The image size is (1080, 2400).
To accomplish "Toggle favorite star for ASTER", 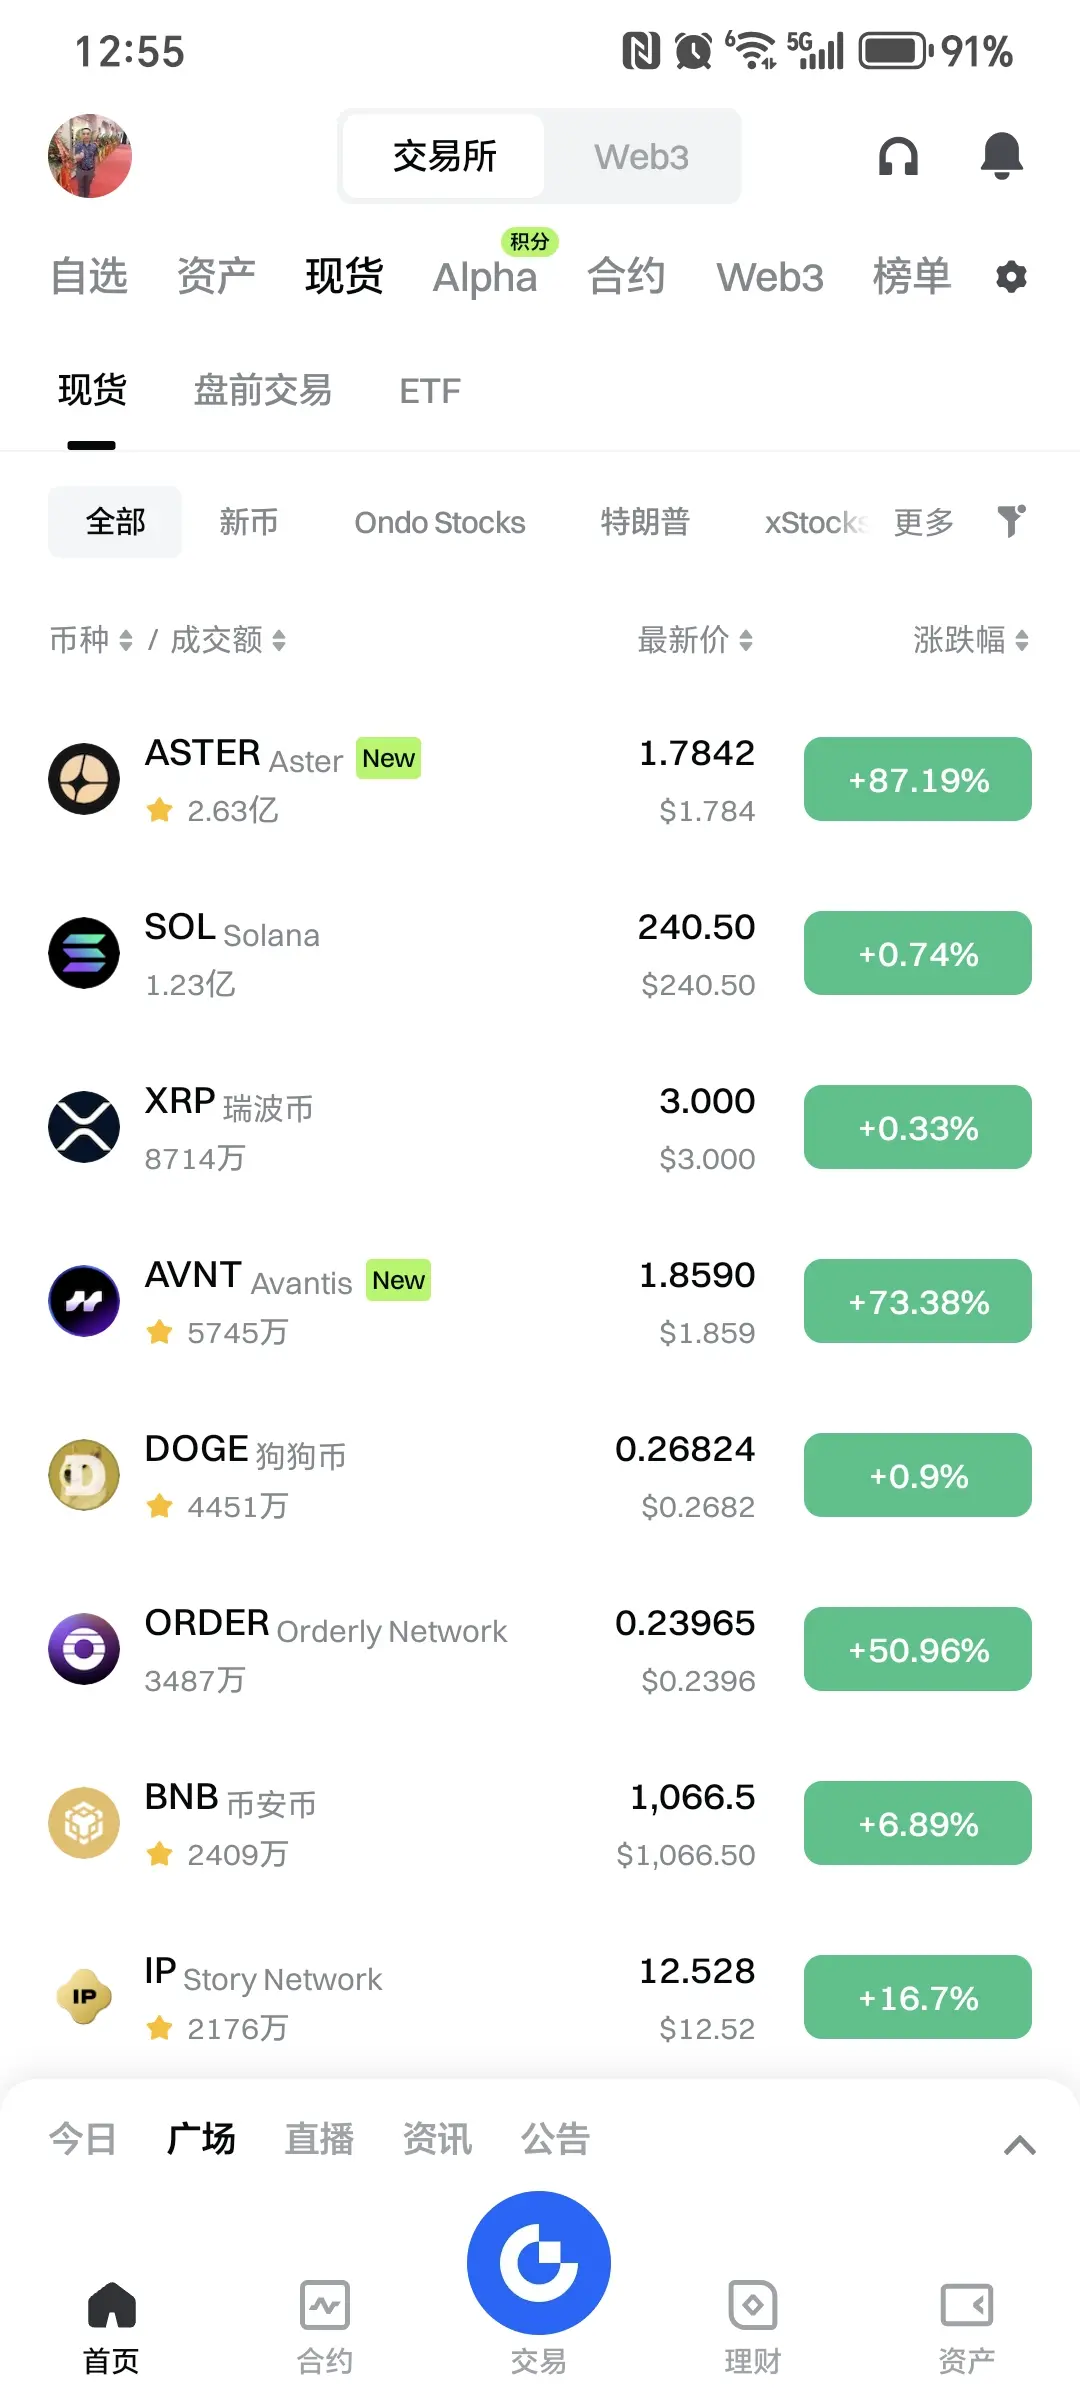I will coord(160,810).
